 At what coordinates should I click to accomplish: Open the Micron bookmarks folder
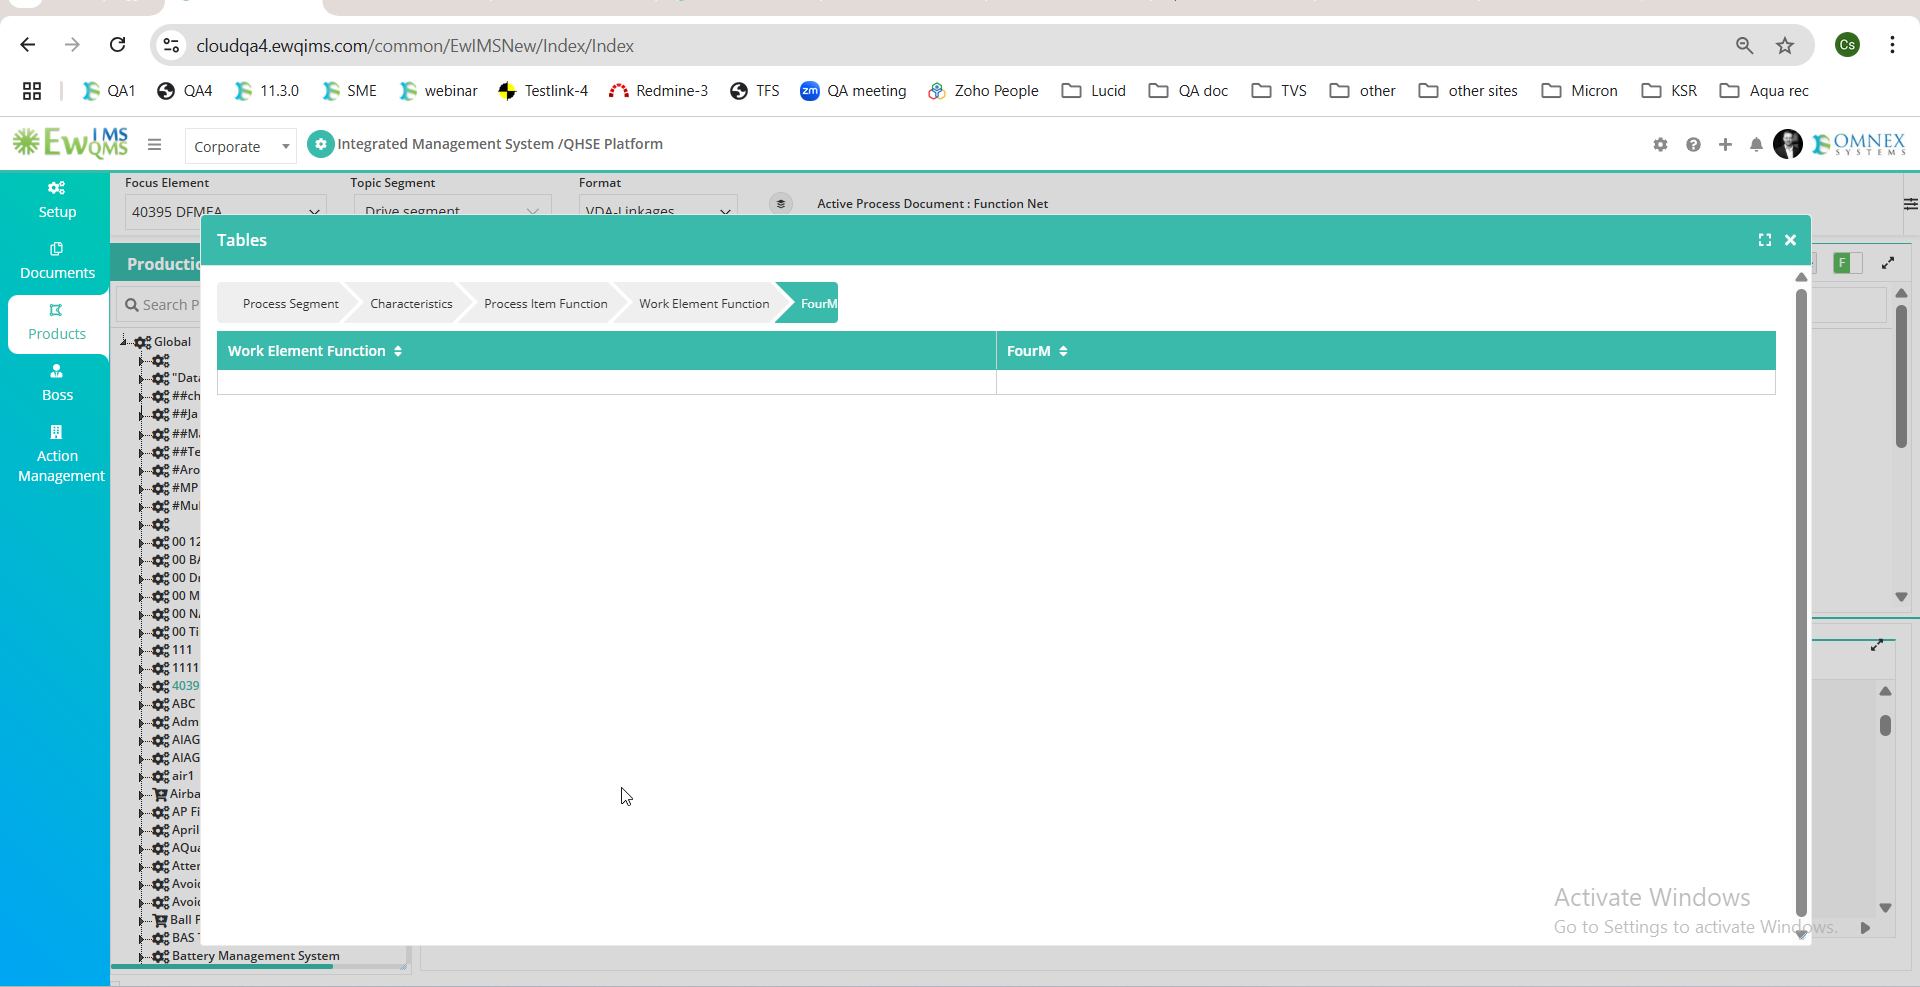tap(1580, 91)
